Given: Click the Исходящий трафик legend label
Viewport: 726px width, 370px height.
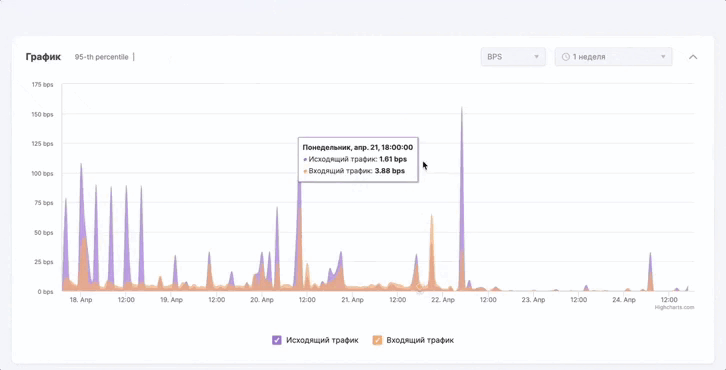Looking at the screenshot, I should click(322, 340).
